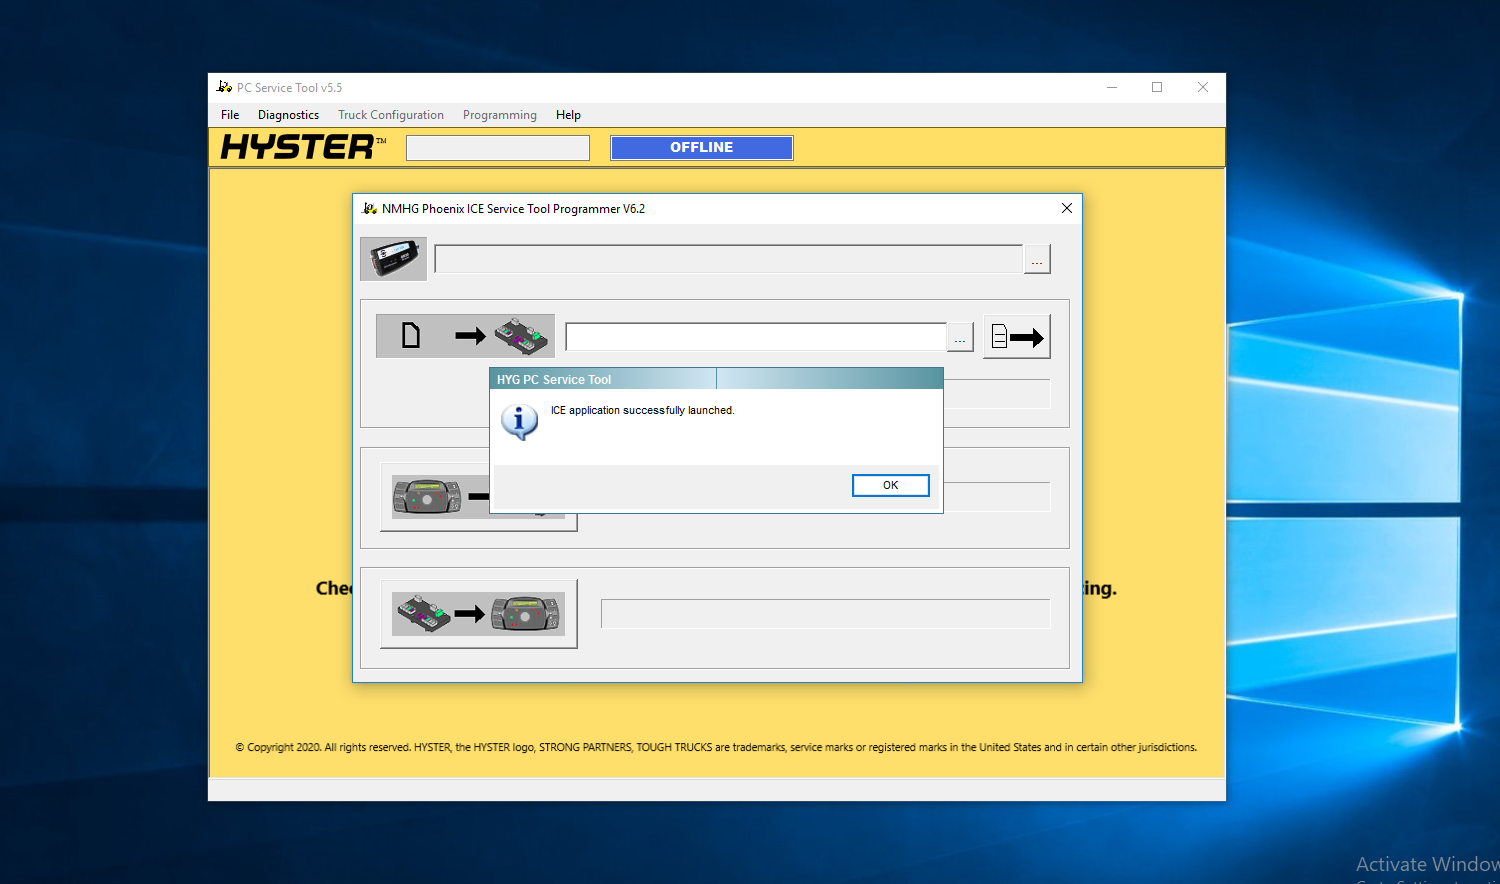Click browse button beside the interface field
This screenshot has height=884, width=1500.
[x=1037, y=258]
